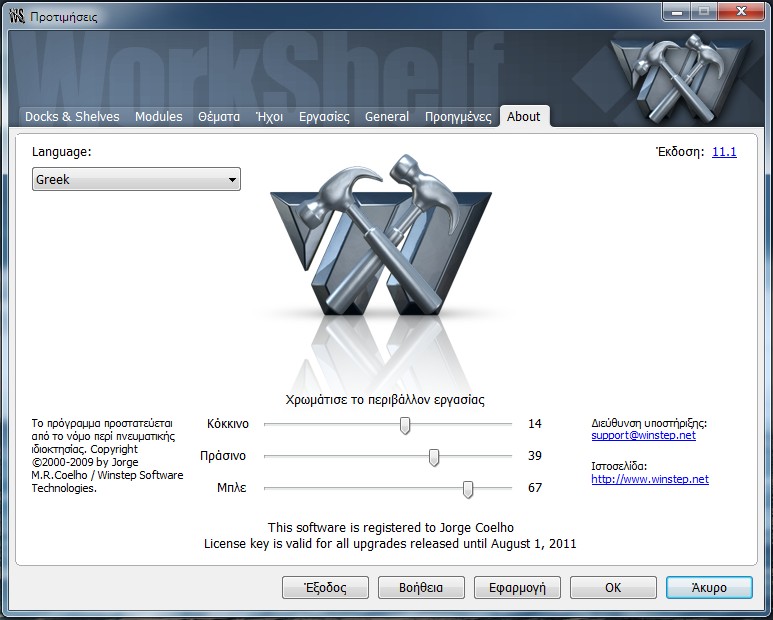Click the header WorkShelf hammer icon
This screenshot has height=620, width=773.
tap(679, 80)
